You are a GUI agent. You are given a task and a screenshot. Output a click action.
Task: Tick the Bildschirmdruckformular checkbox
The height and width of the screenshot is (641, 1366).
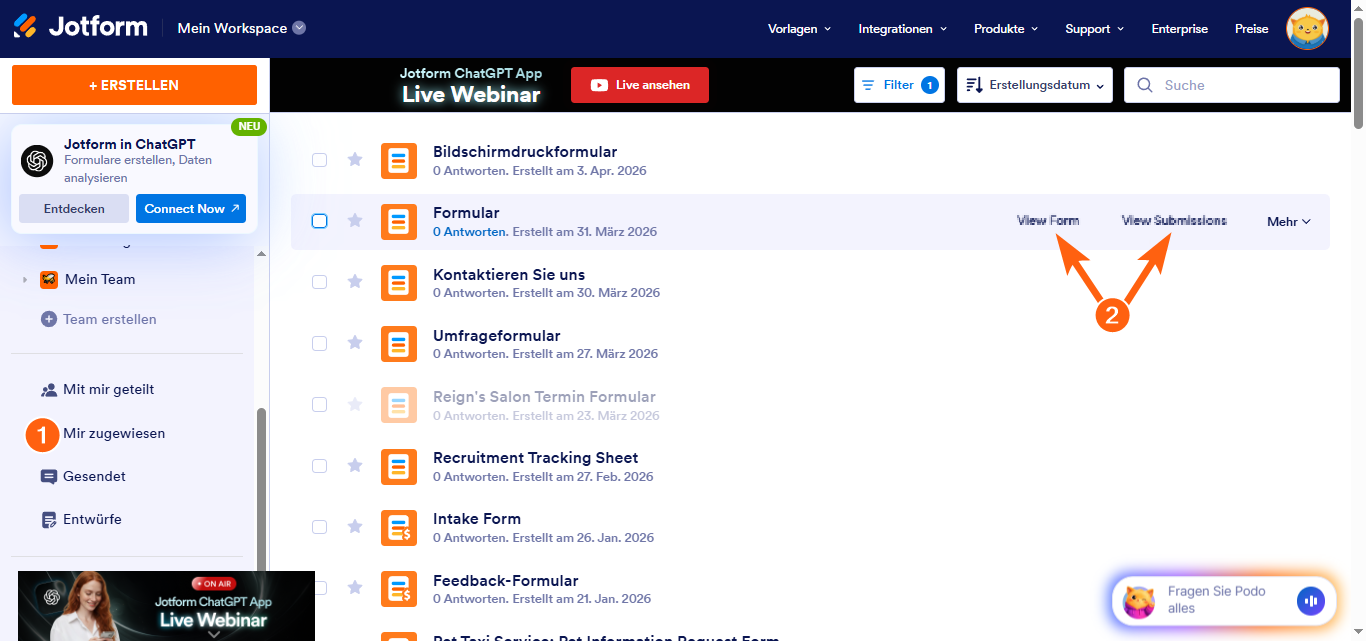(x=319, y=160)
